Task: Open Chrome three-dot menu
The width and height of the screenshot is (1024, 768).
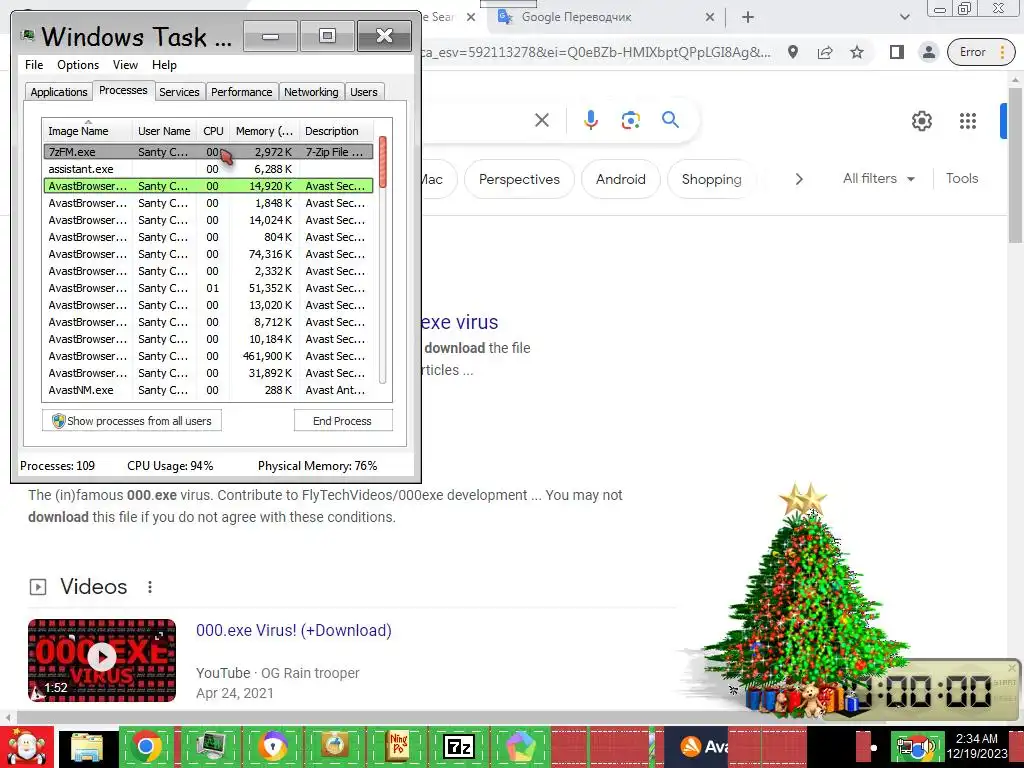Action: 1002,52
